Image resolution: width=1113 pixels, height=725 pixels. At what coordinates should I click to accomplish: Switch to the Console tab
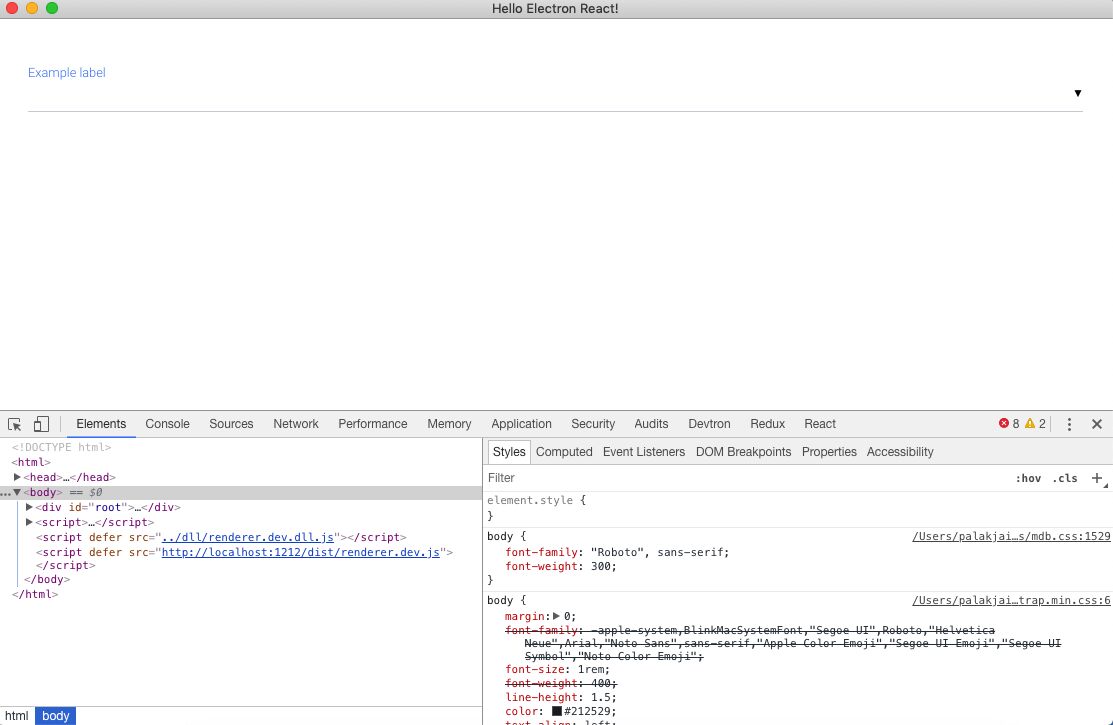pos(168,424)
